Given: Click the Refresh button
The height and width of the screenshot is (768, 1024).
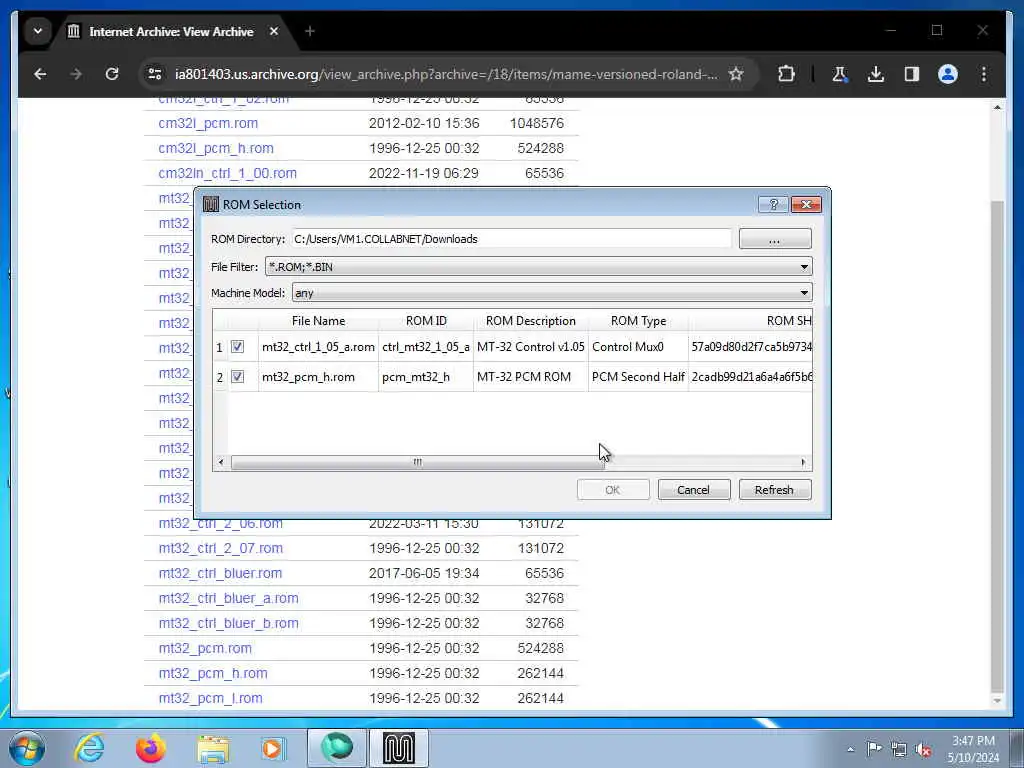Looking at the screenshot, I should point(775,490).
